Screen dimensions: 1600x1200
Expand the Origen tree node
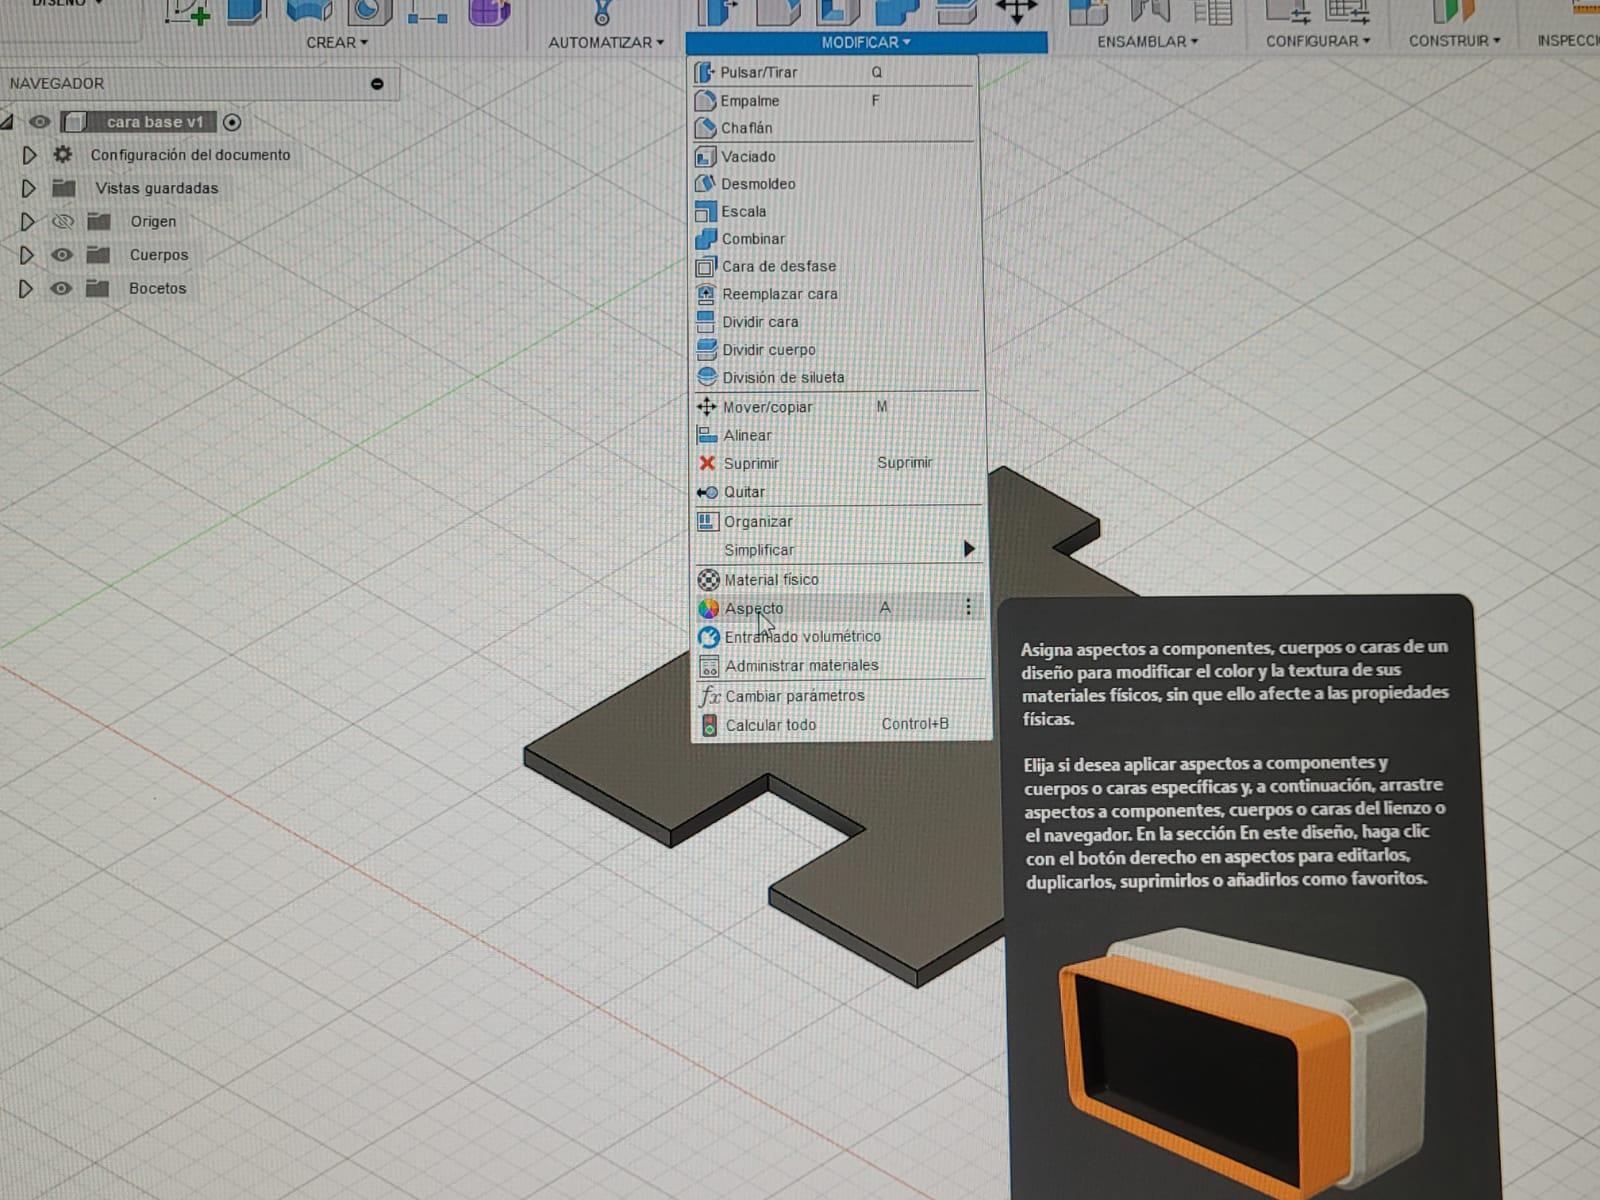[x=27, y=221]
